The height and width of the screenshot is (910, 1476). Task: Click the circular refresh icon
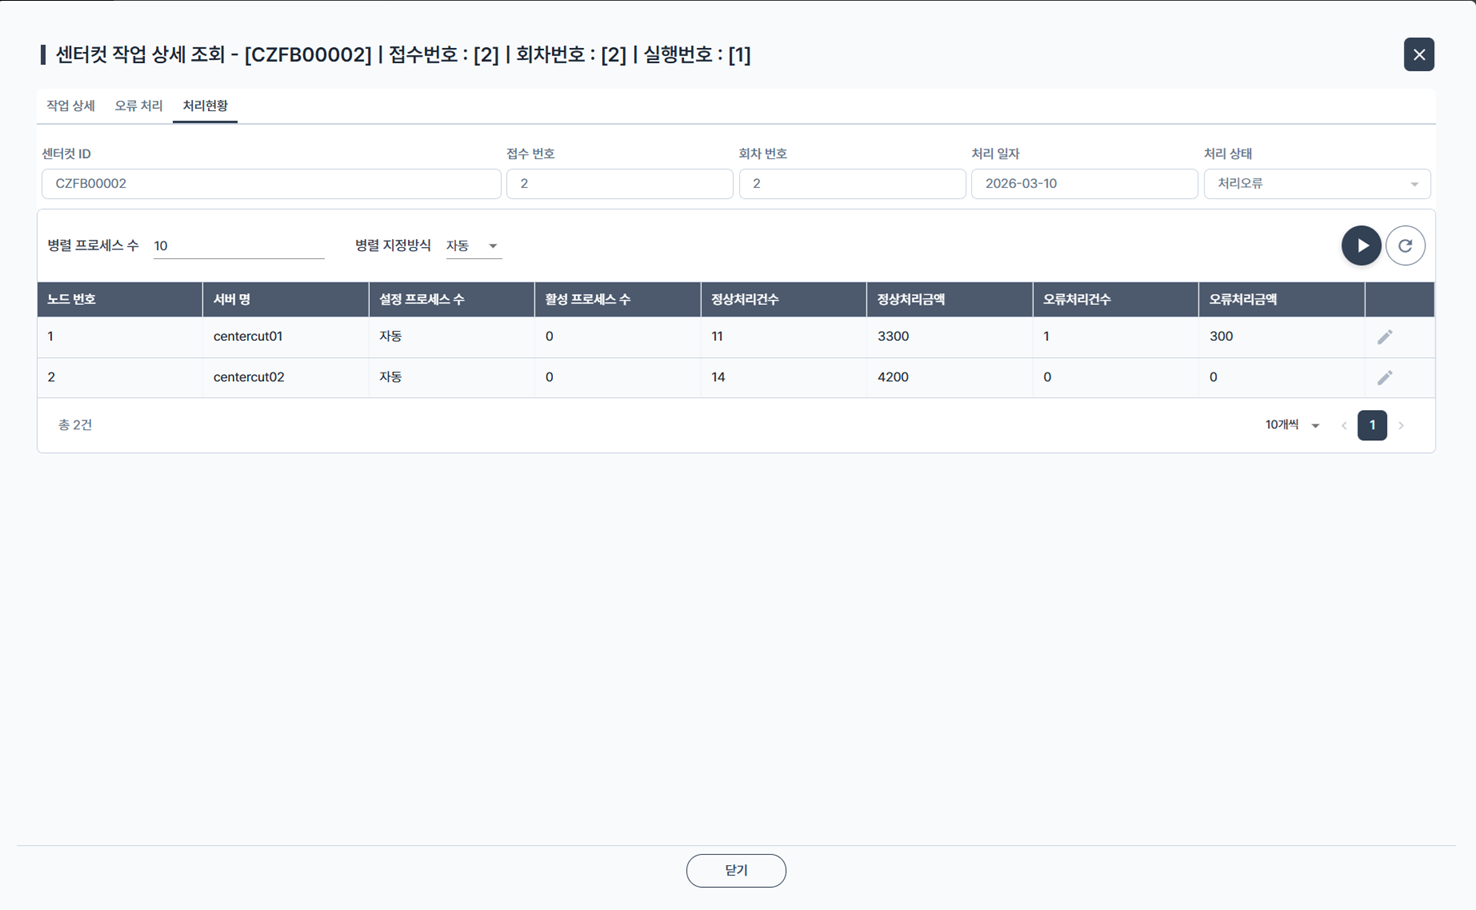pos(1405,246)
